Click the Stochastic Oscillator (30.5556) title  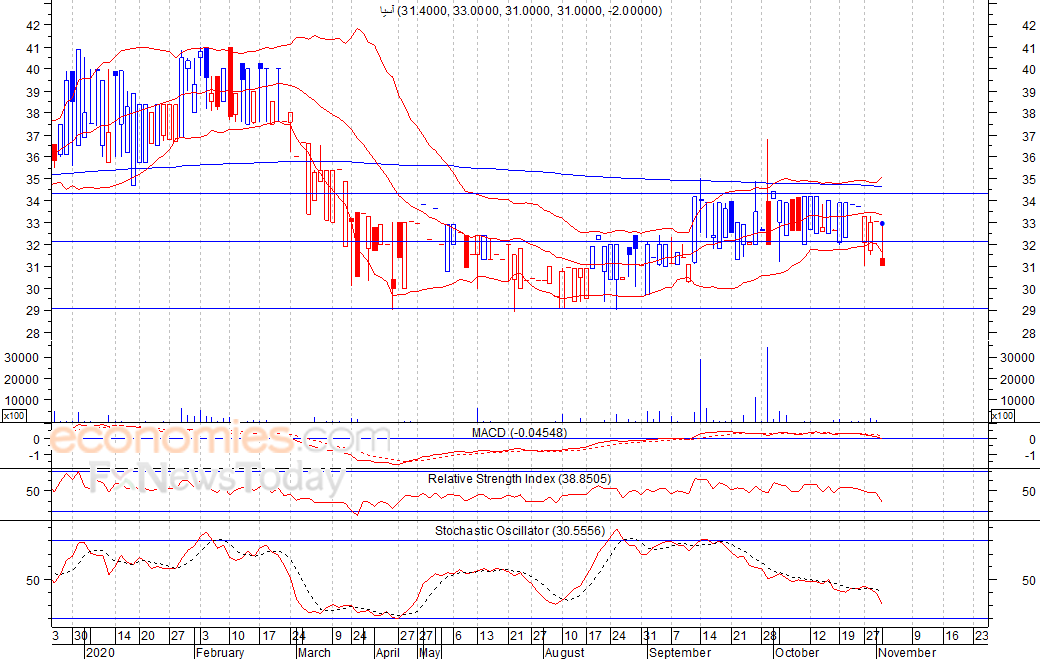click(x=520, y=530)
